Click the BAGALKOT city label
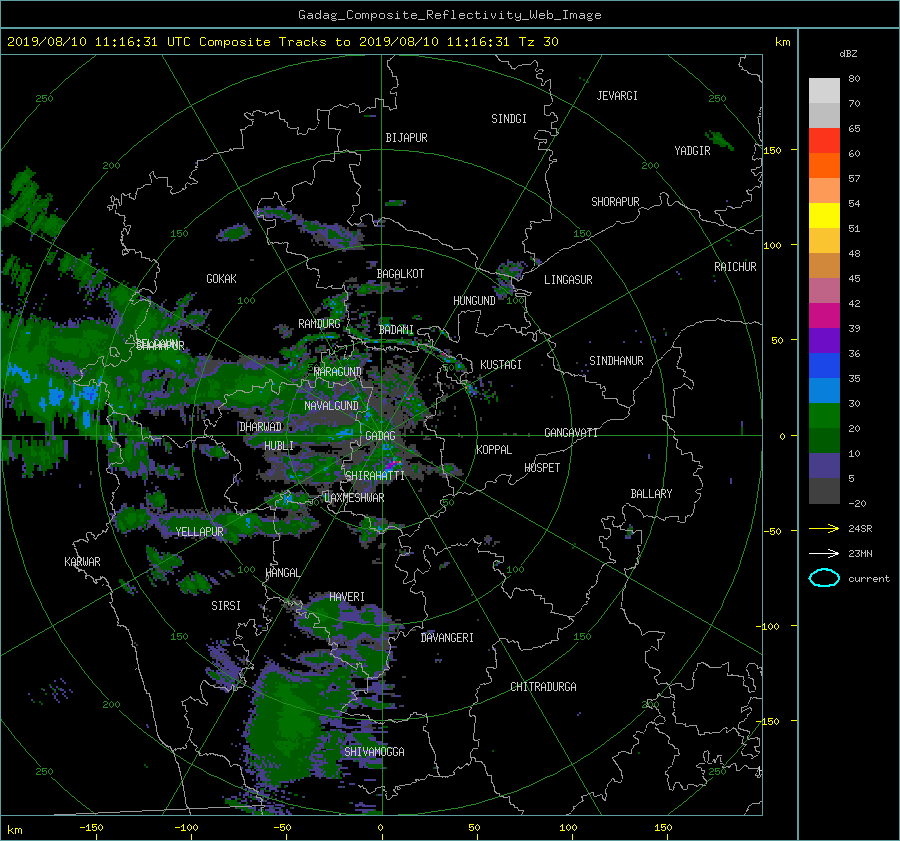Screen dimensions: 900x841 pyautogui.click(x=400, y=274)
